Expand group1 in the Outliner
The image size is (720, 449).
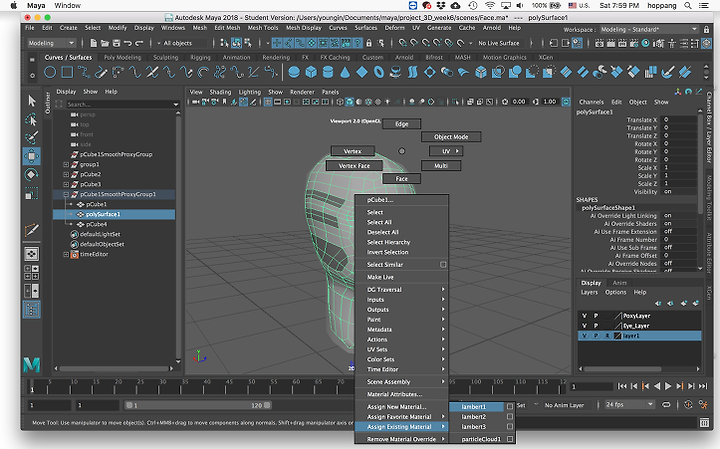(66, 164)
